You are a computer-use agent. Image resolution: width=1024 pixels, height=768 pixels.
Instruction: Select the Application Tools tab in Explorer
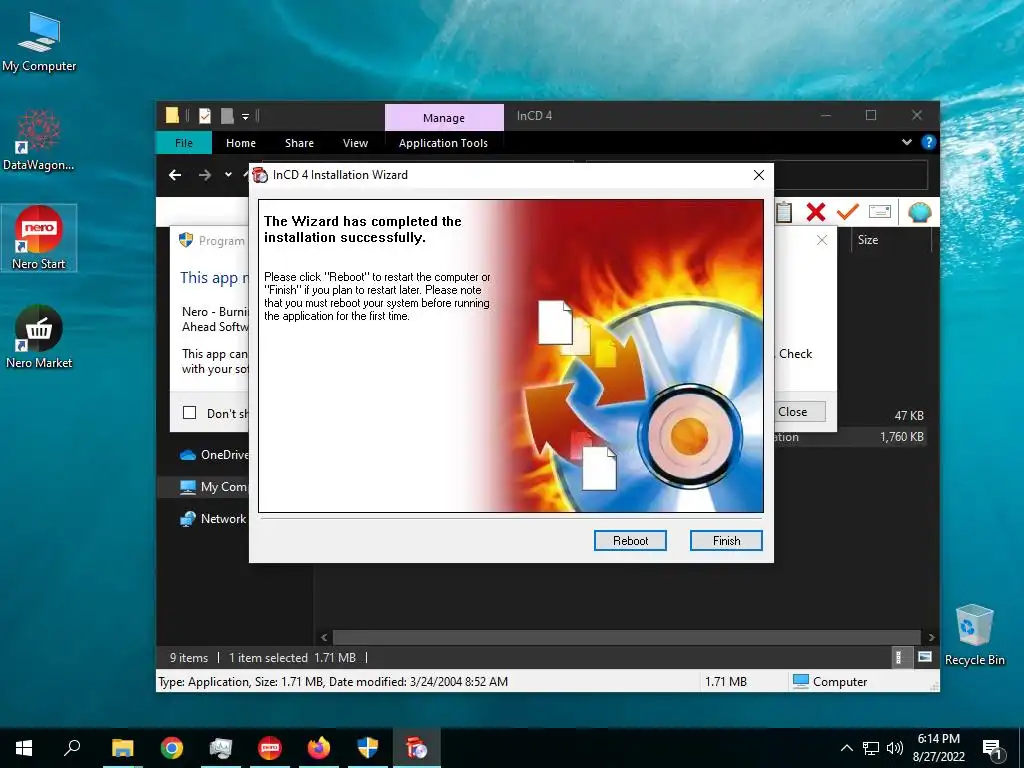click(x=443, y=143)
